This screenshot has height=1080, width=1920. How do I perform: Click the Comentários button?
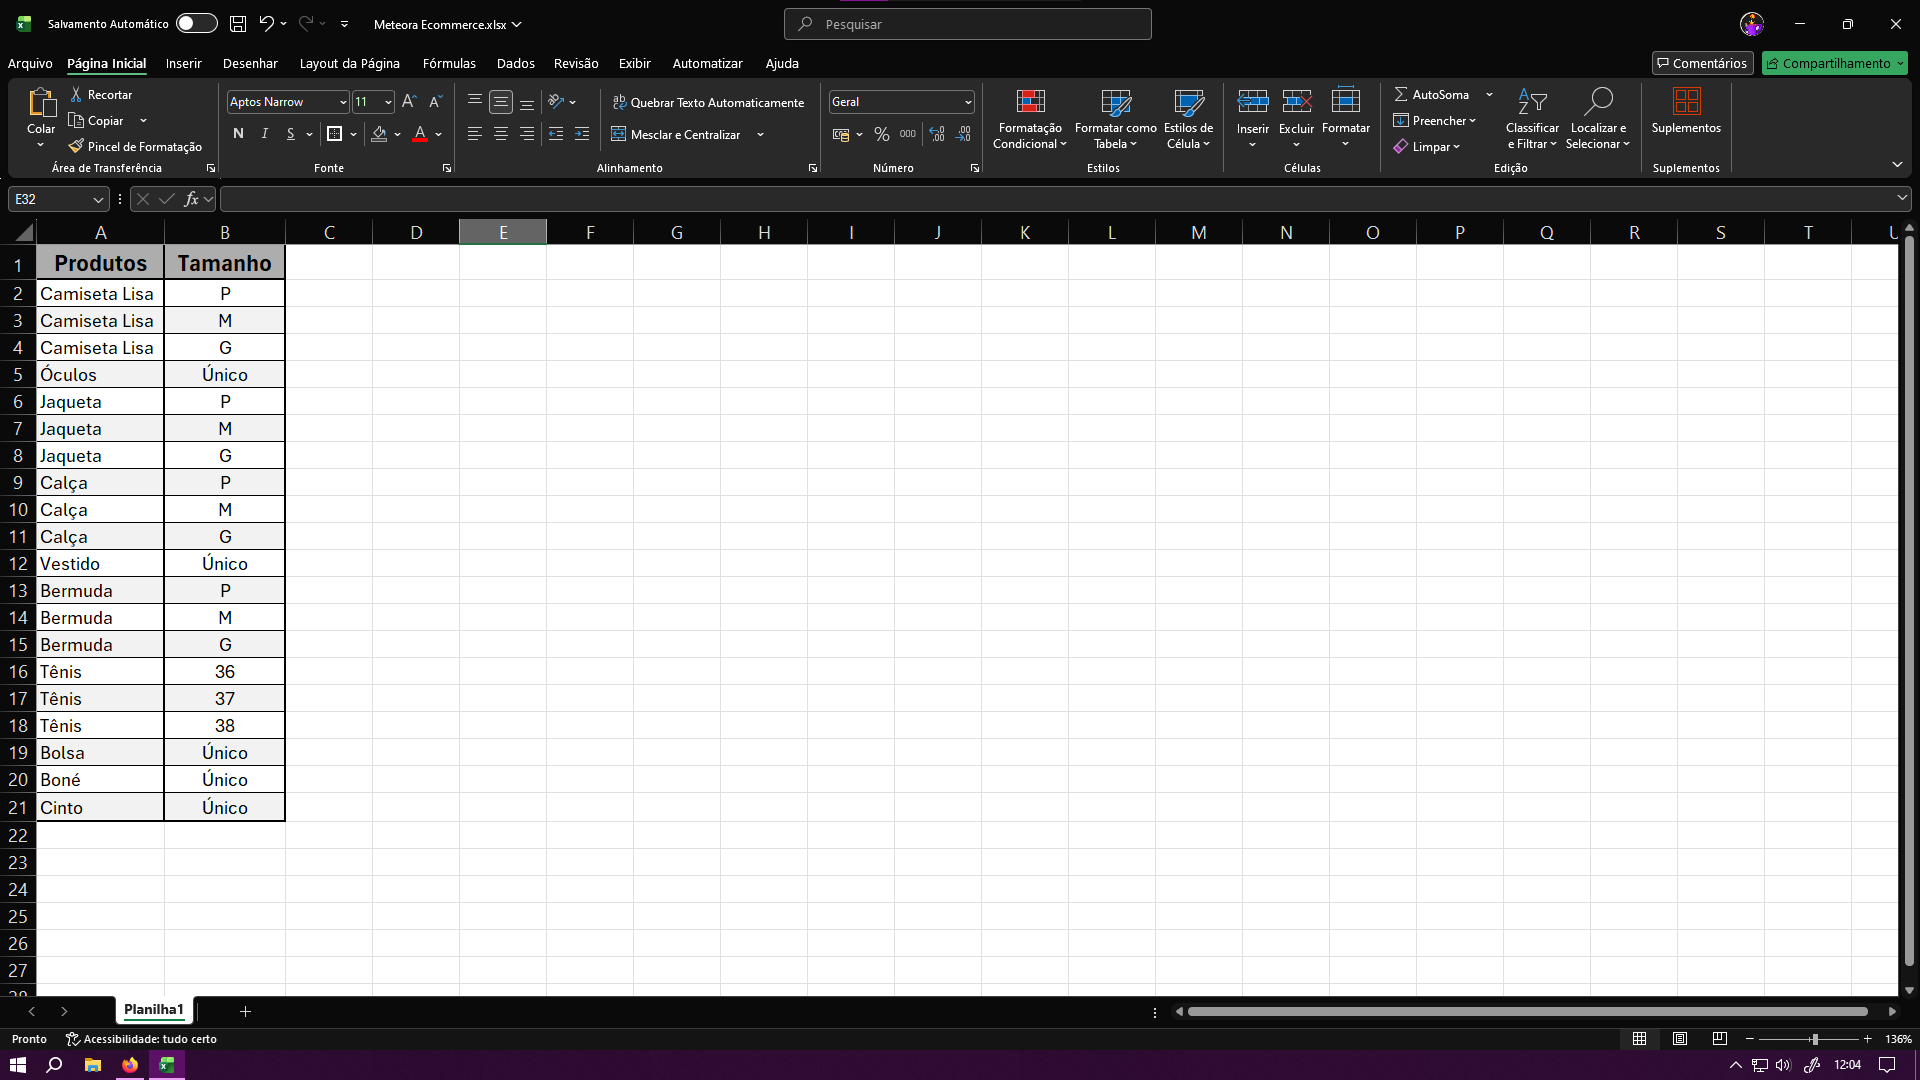pyautogui.click(x=1702, y=63)
